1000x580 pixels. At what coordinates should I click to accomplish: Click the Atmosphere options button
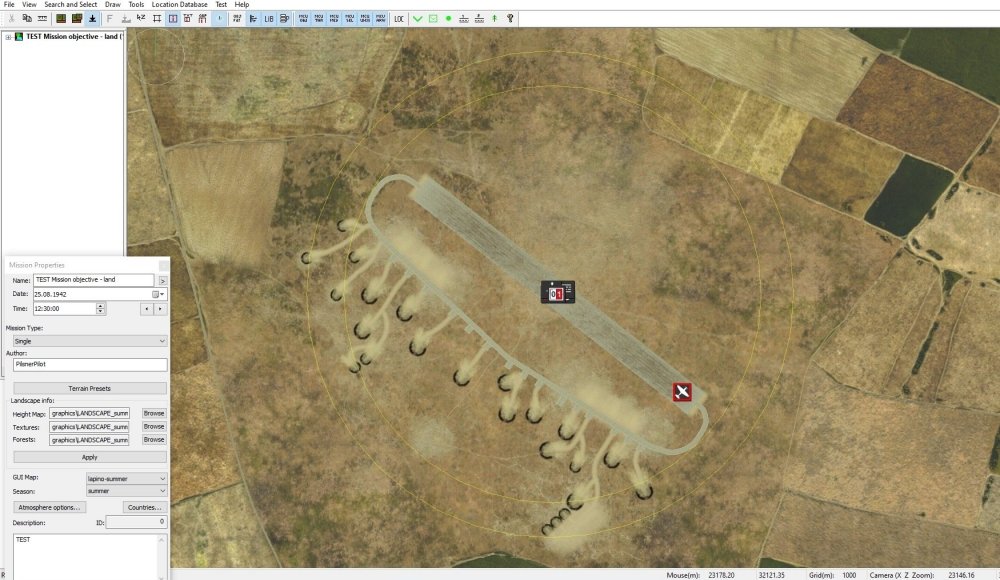pyautogui.click(x=49, y=507)
